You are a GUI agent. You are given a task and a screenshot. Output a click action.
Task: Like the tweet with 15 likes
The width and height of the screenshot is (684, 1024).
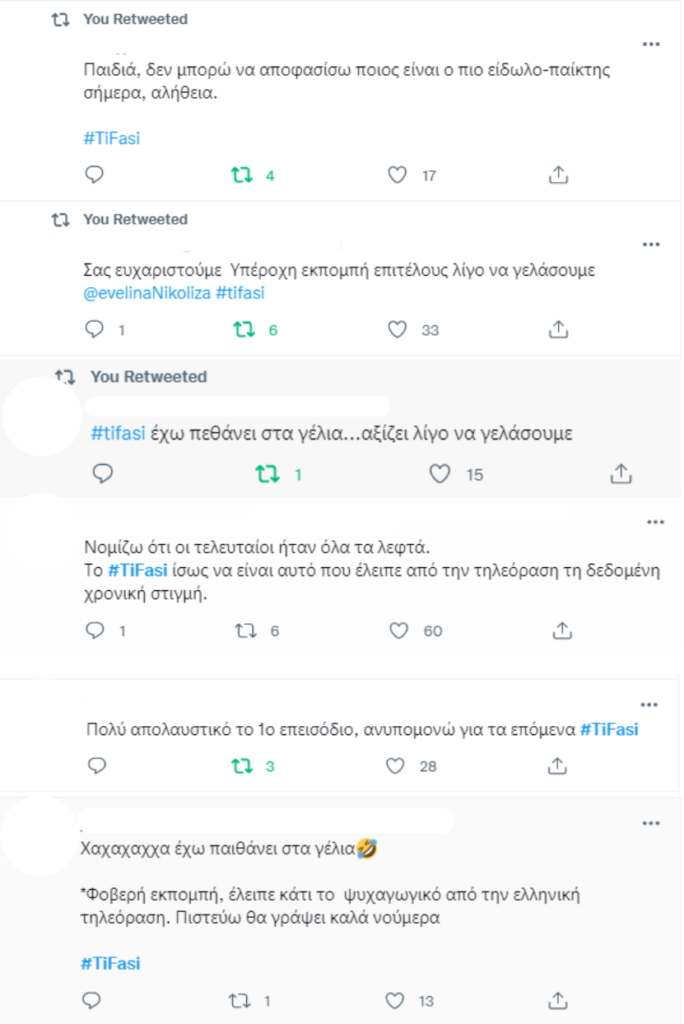440,474
